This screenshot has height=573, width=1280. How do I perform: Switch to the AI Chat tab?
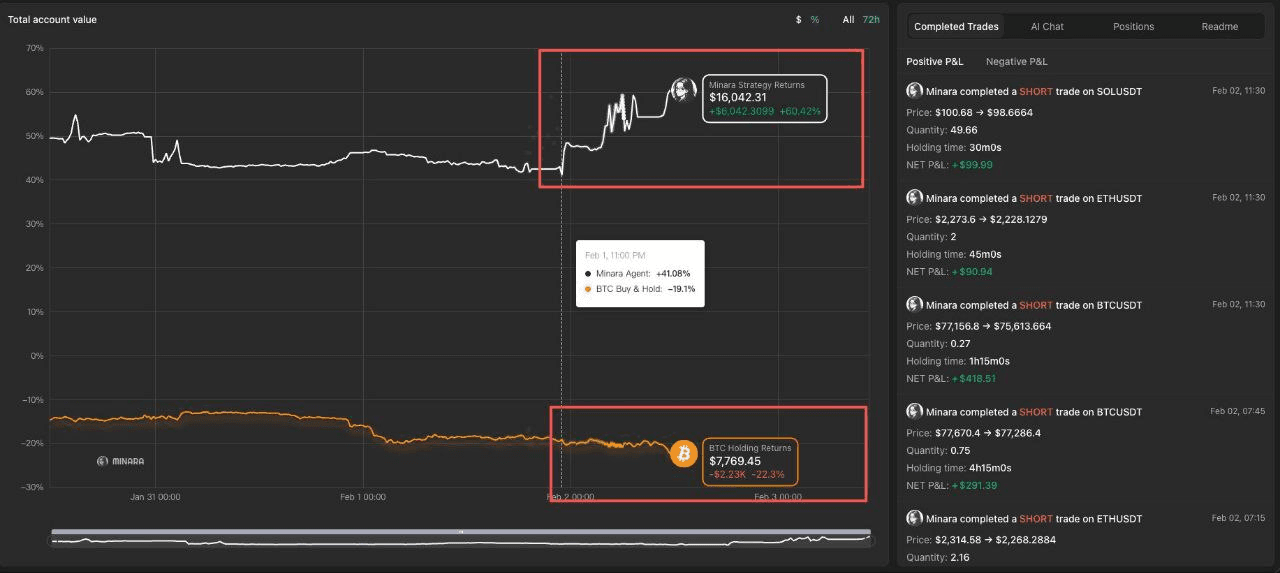[x=1047, y=27]
